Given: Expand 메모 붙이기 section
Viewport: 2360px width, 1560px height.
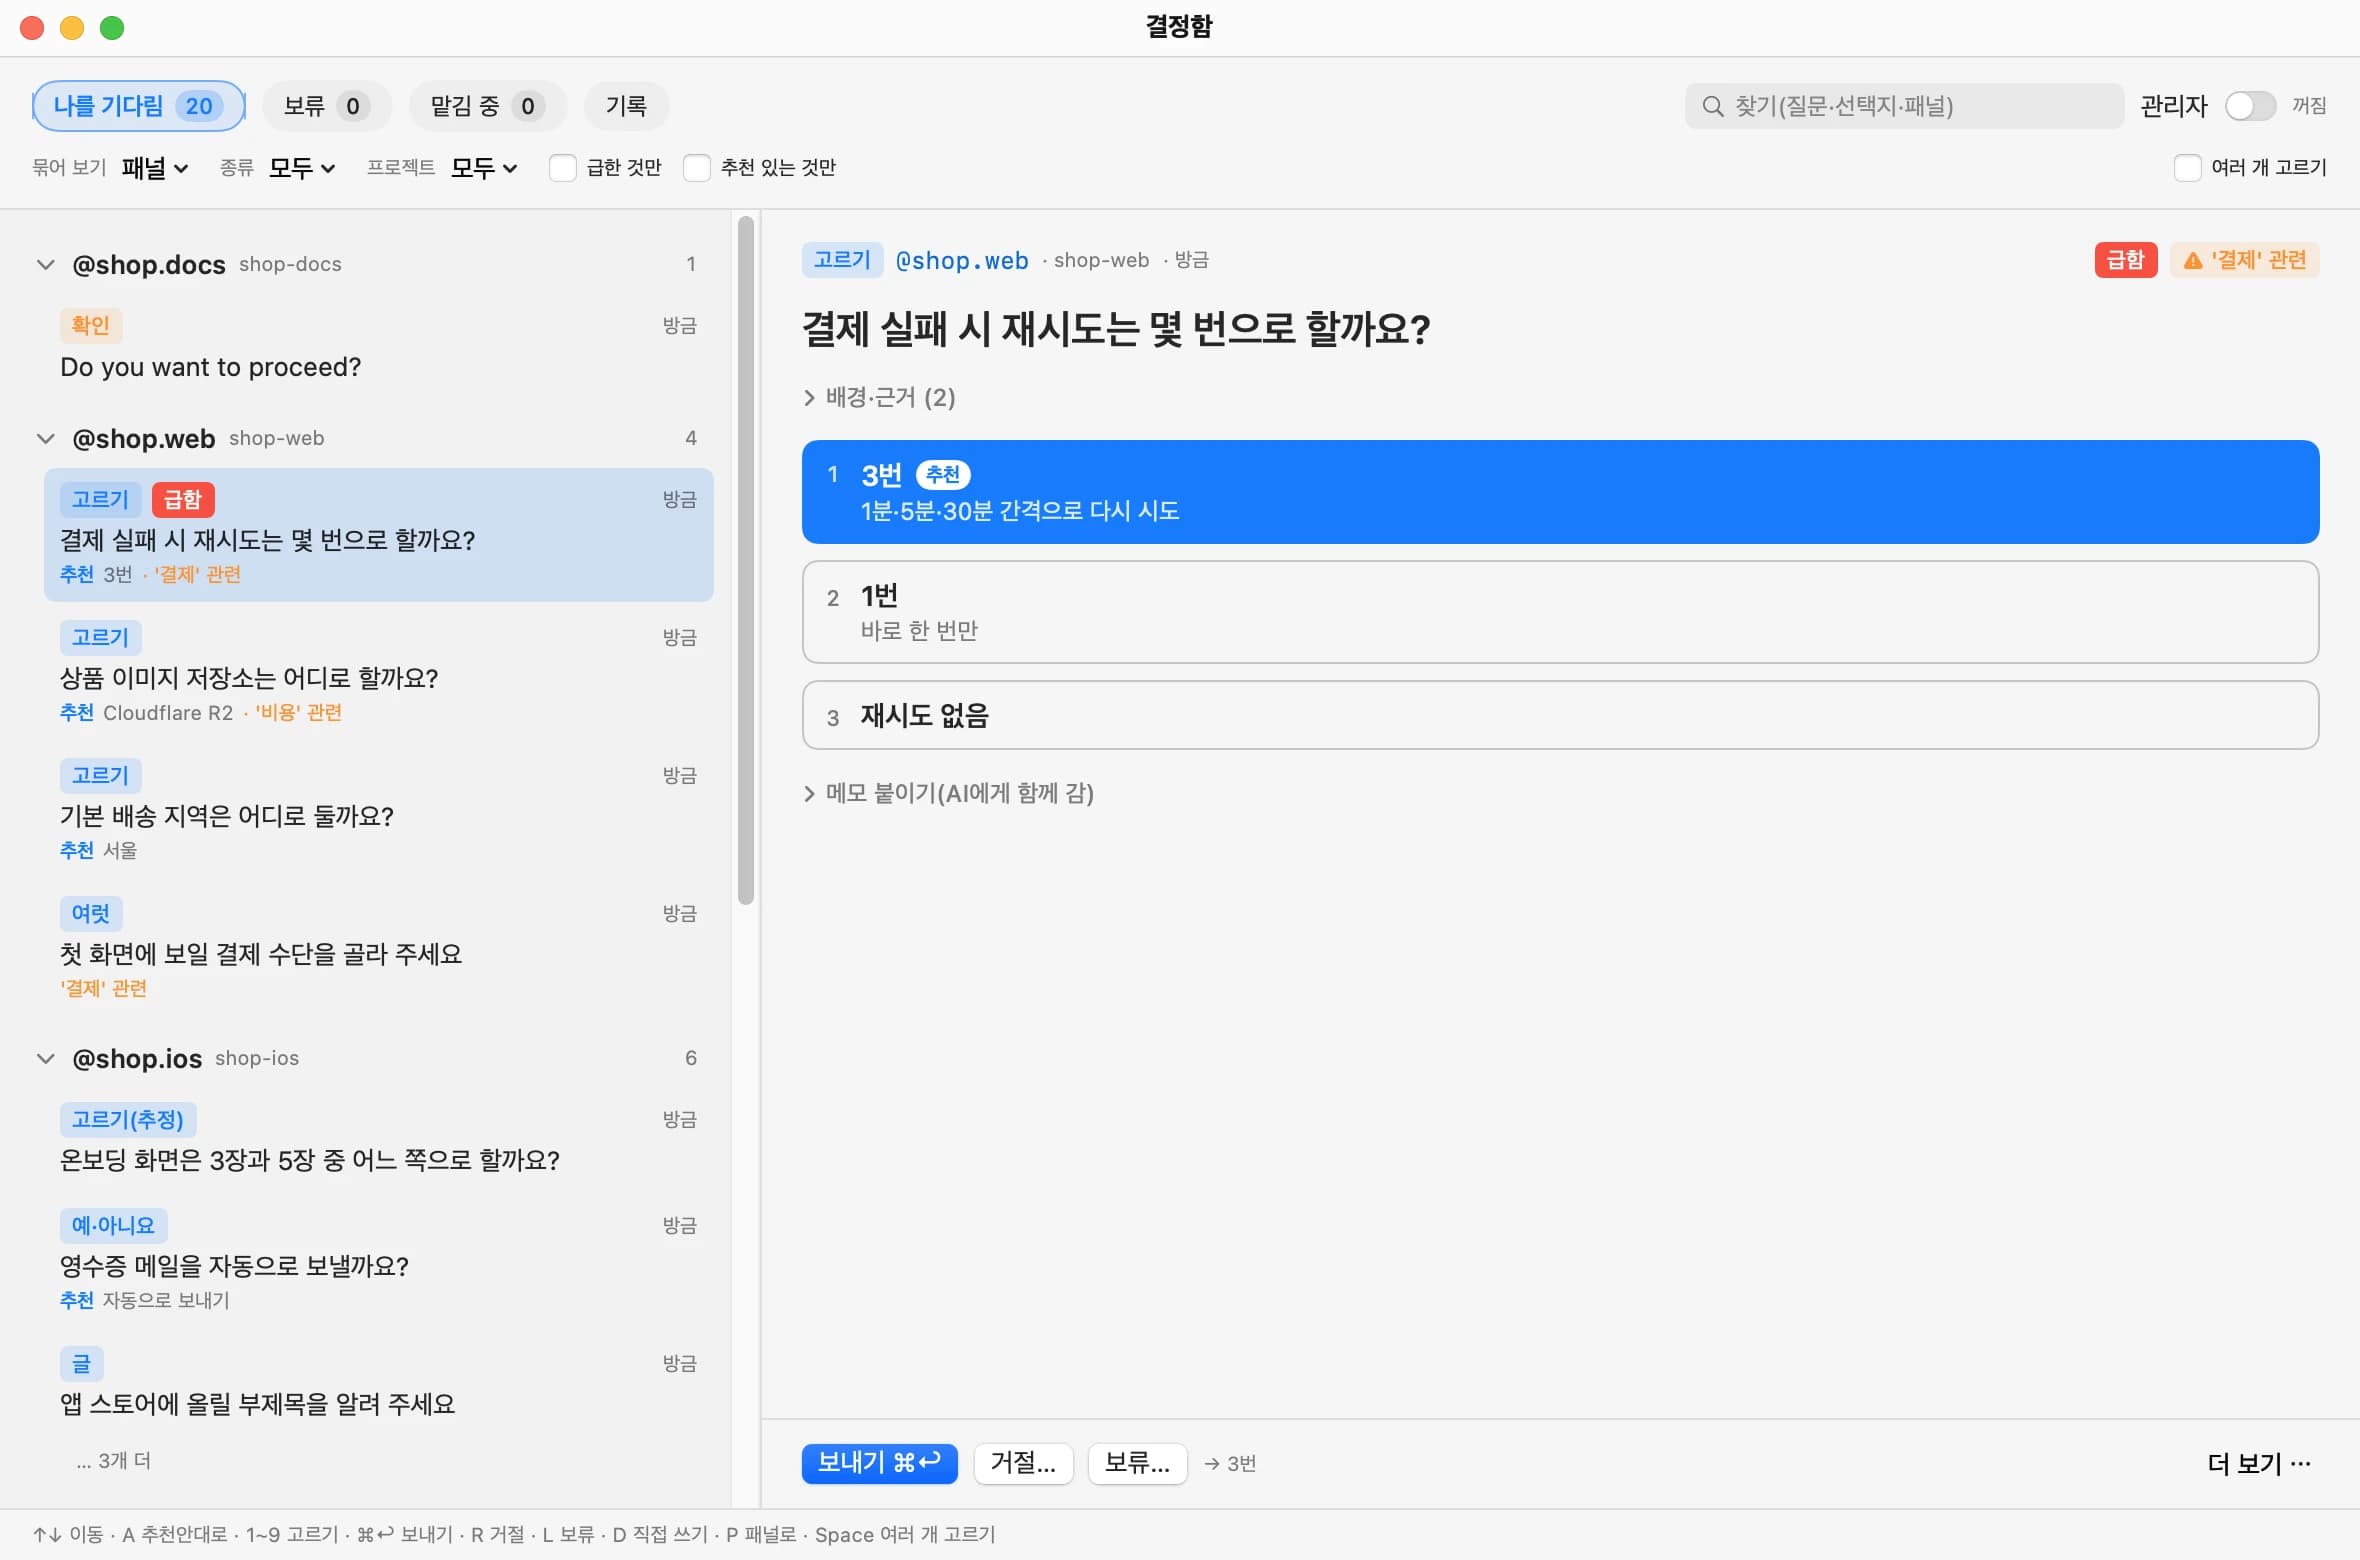Looking at the screenshot, I should coord(948,794).
